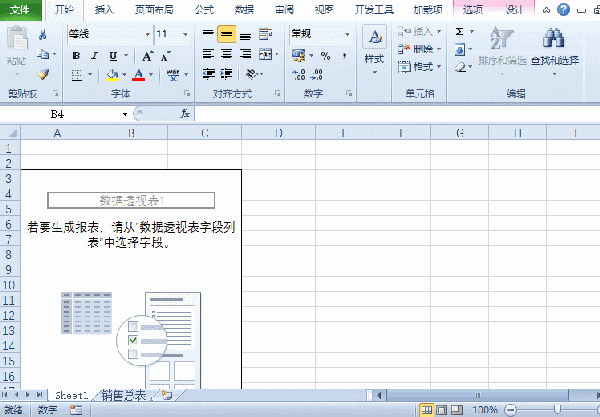Select bottom vertical align
Screen dimensions: 600x417
[x=245, y=35]
